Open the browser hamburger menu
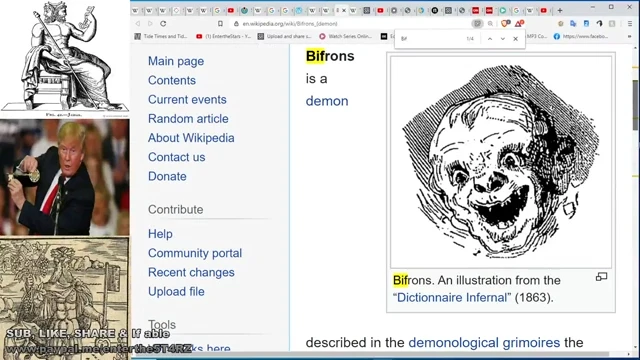The height and width of the screenshot is (360, 640). (630, 24)
